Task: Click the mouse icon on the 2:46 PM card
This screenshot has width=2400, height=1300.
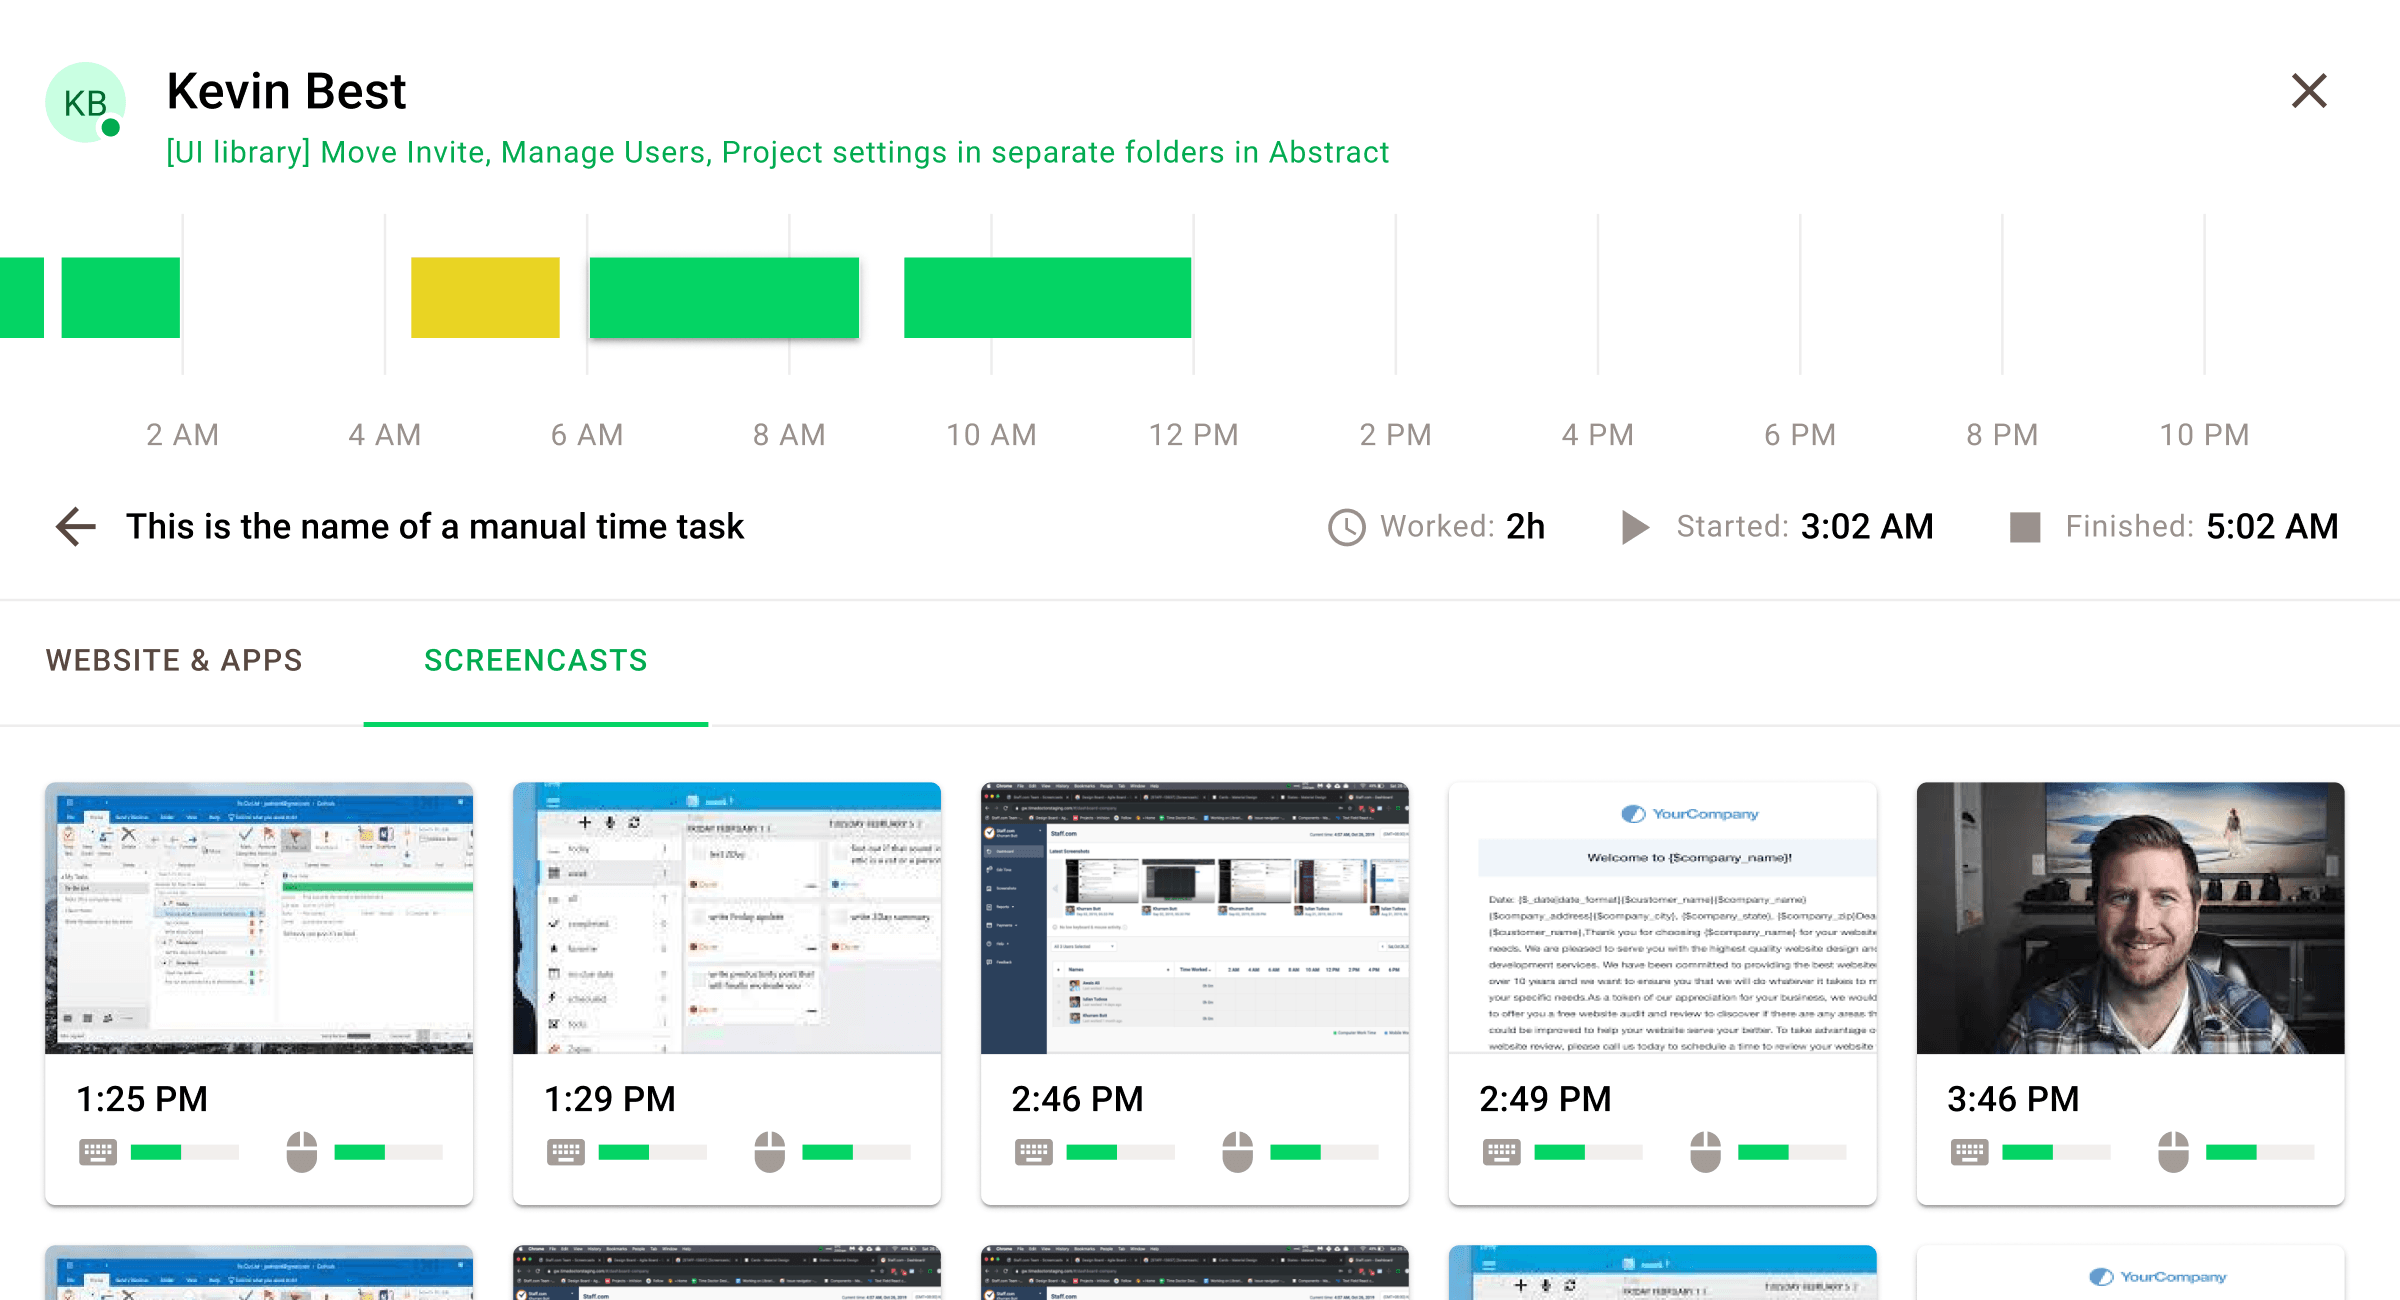Action: click(x=1237, y=1152)
